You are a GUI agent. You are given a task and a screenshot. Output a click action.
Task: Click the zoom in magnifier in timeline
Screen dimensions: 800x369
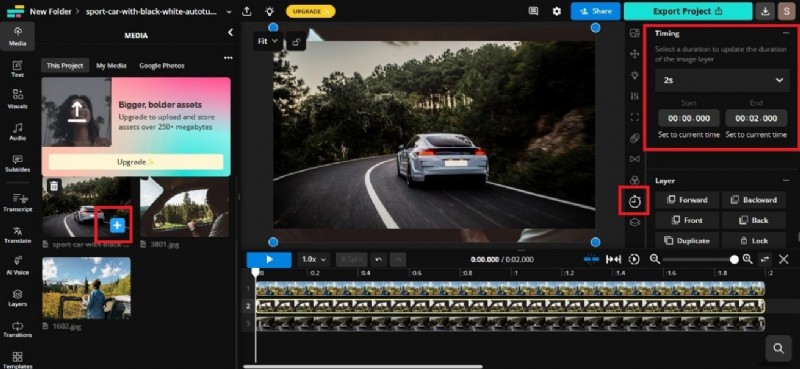click(747, 259)
